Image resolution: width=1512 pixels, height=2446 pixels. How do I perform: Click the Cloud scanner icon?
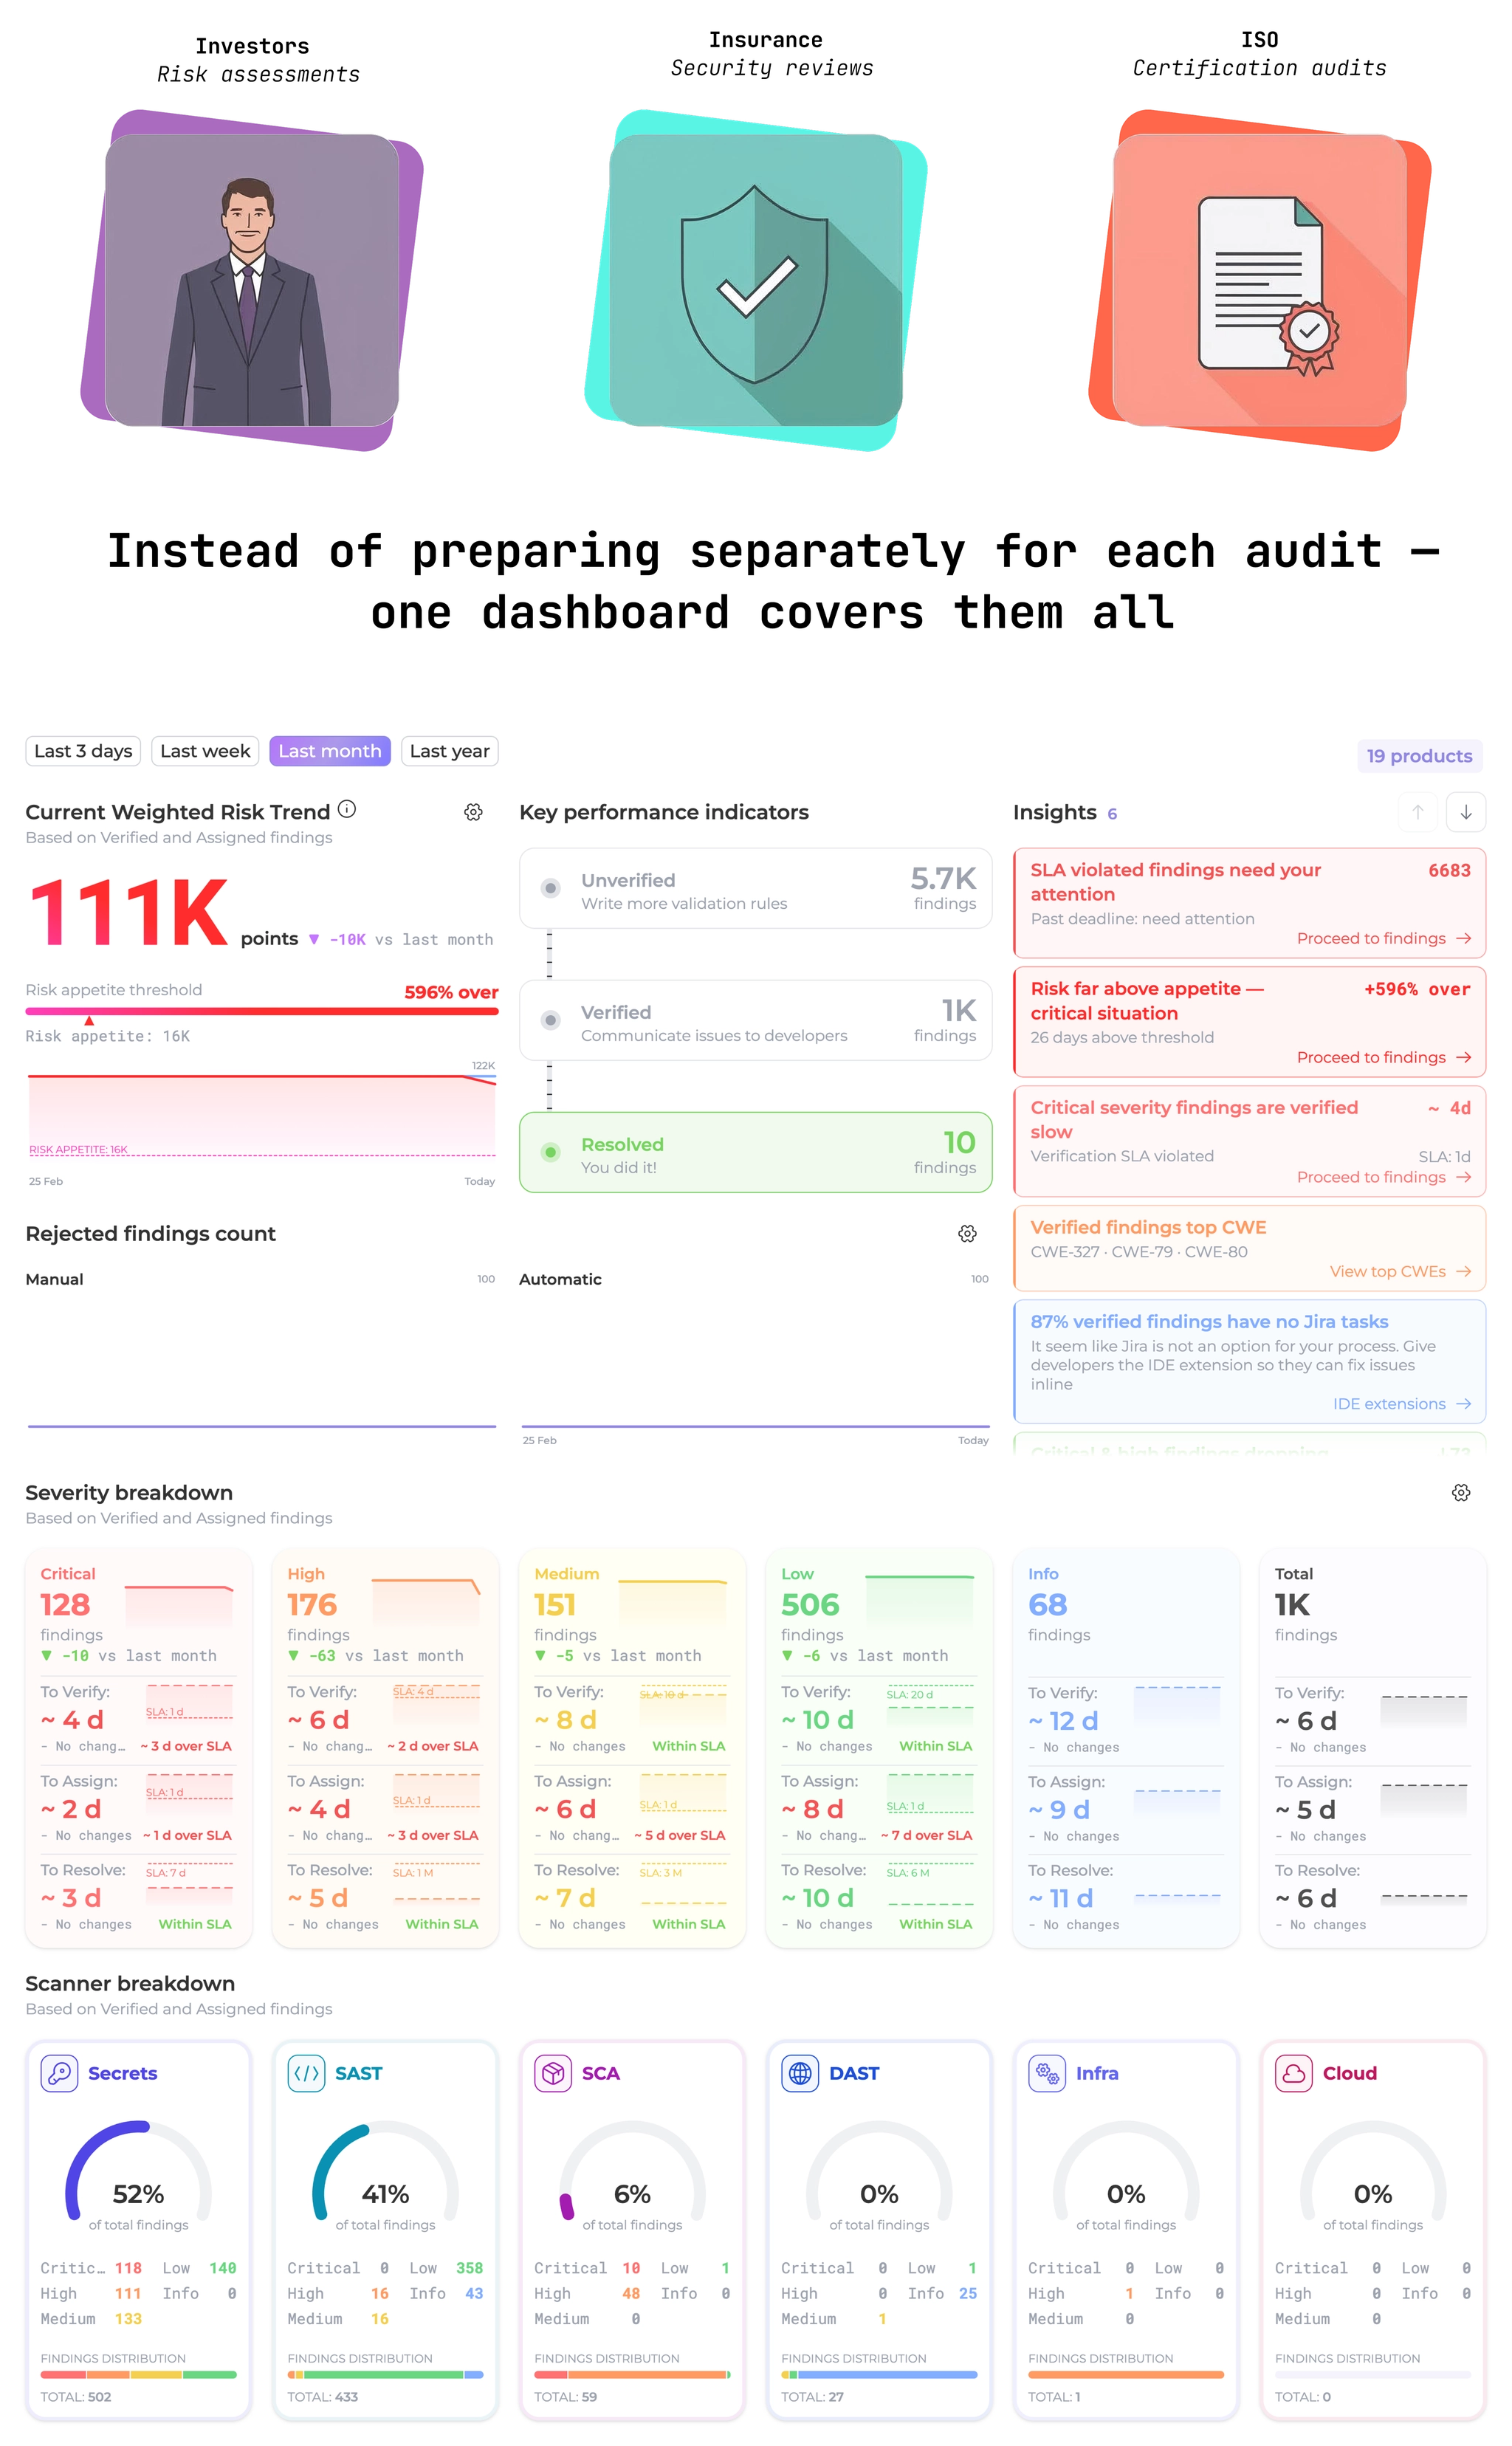point(1294,2073)
